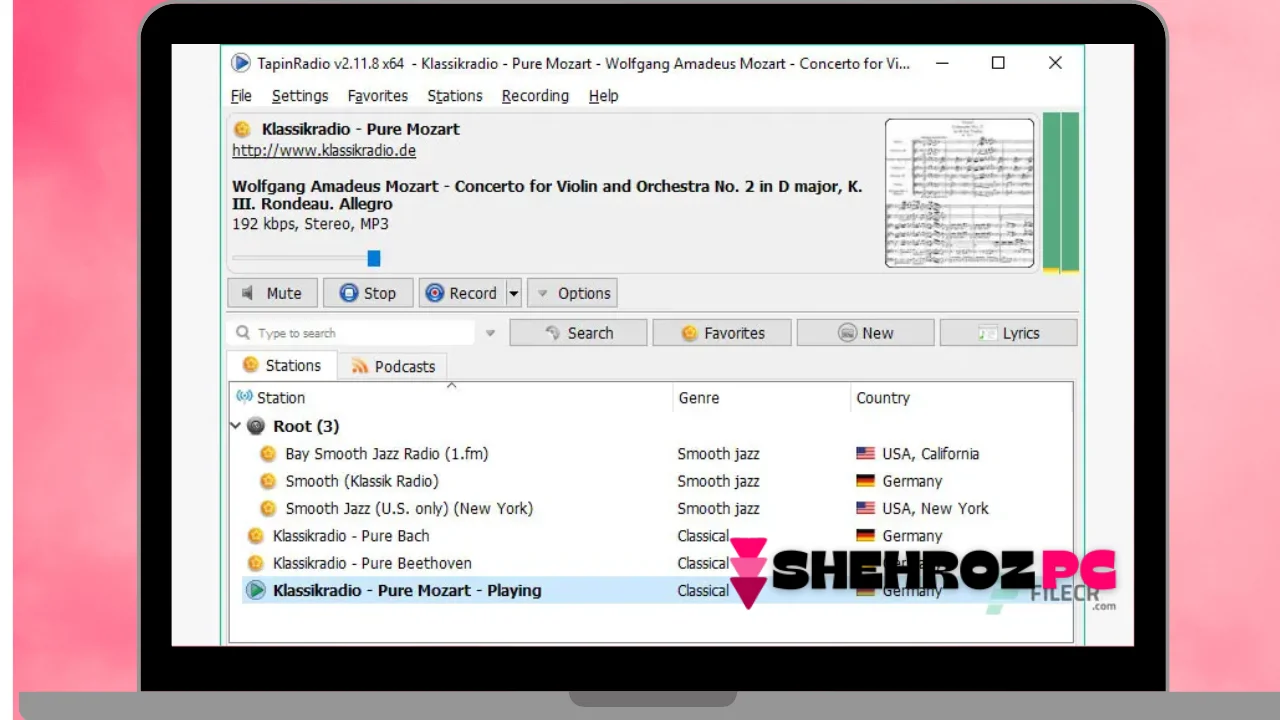Open the Help menu
This screenshot has height=720, width=1280.
click(604, 96)
